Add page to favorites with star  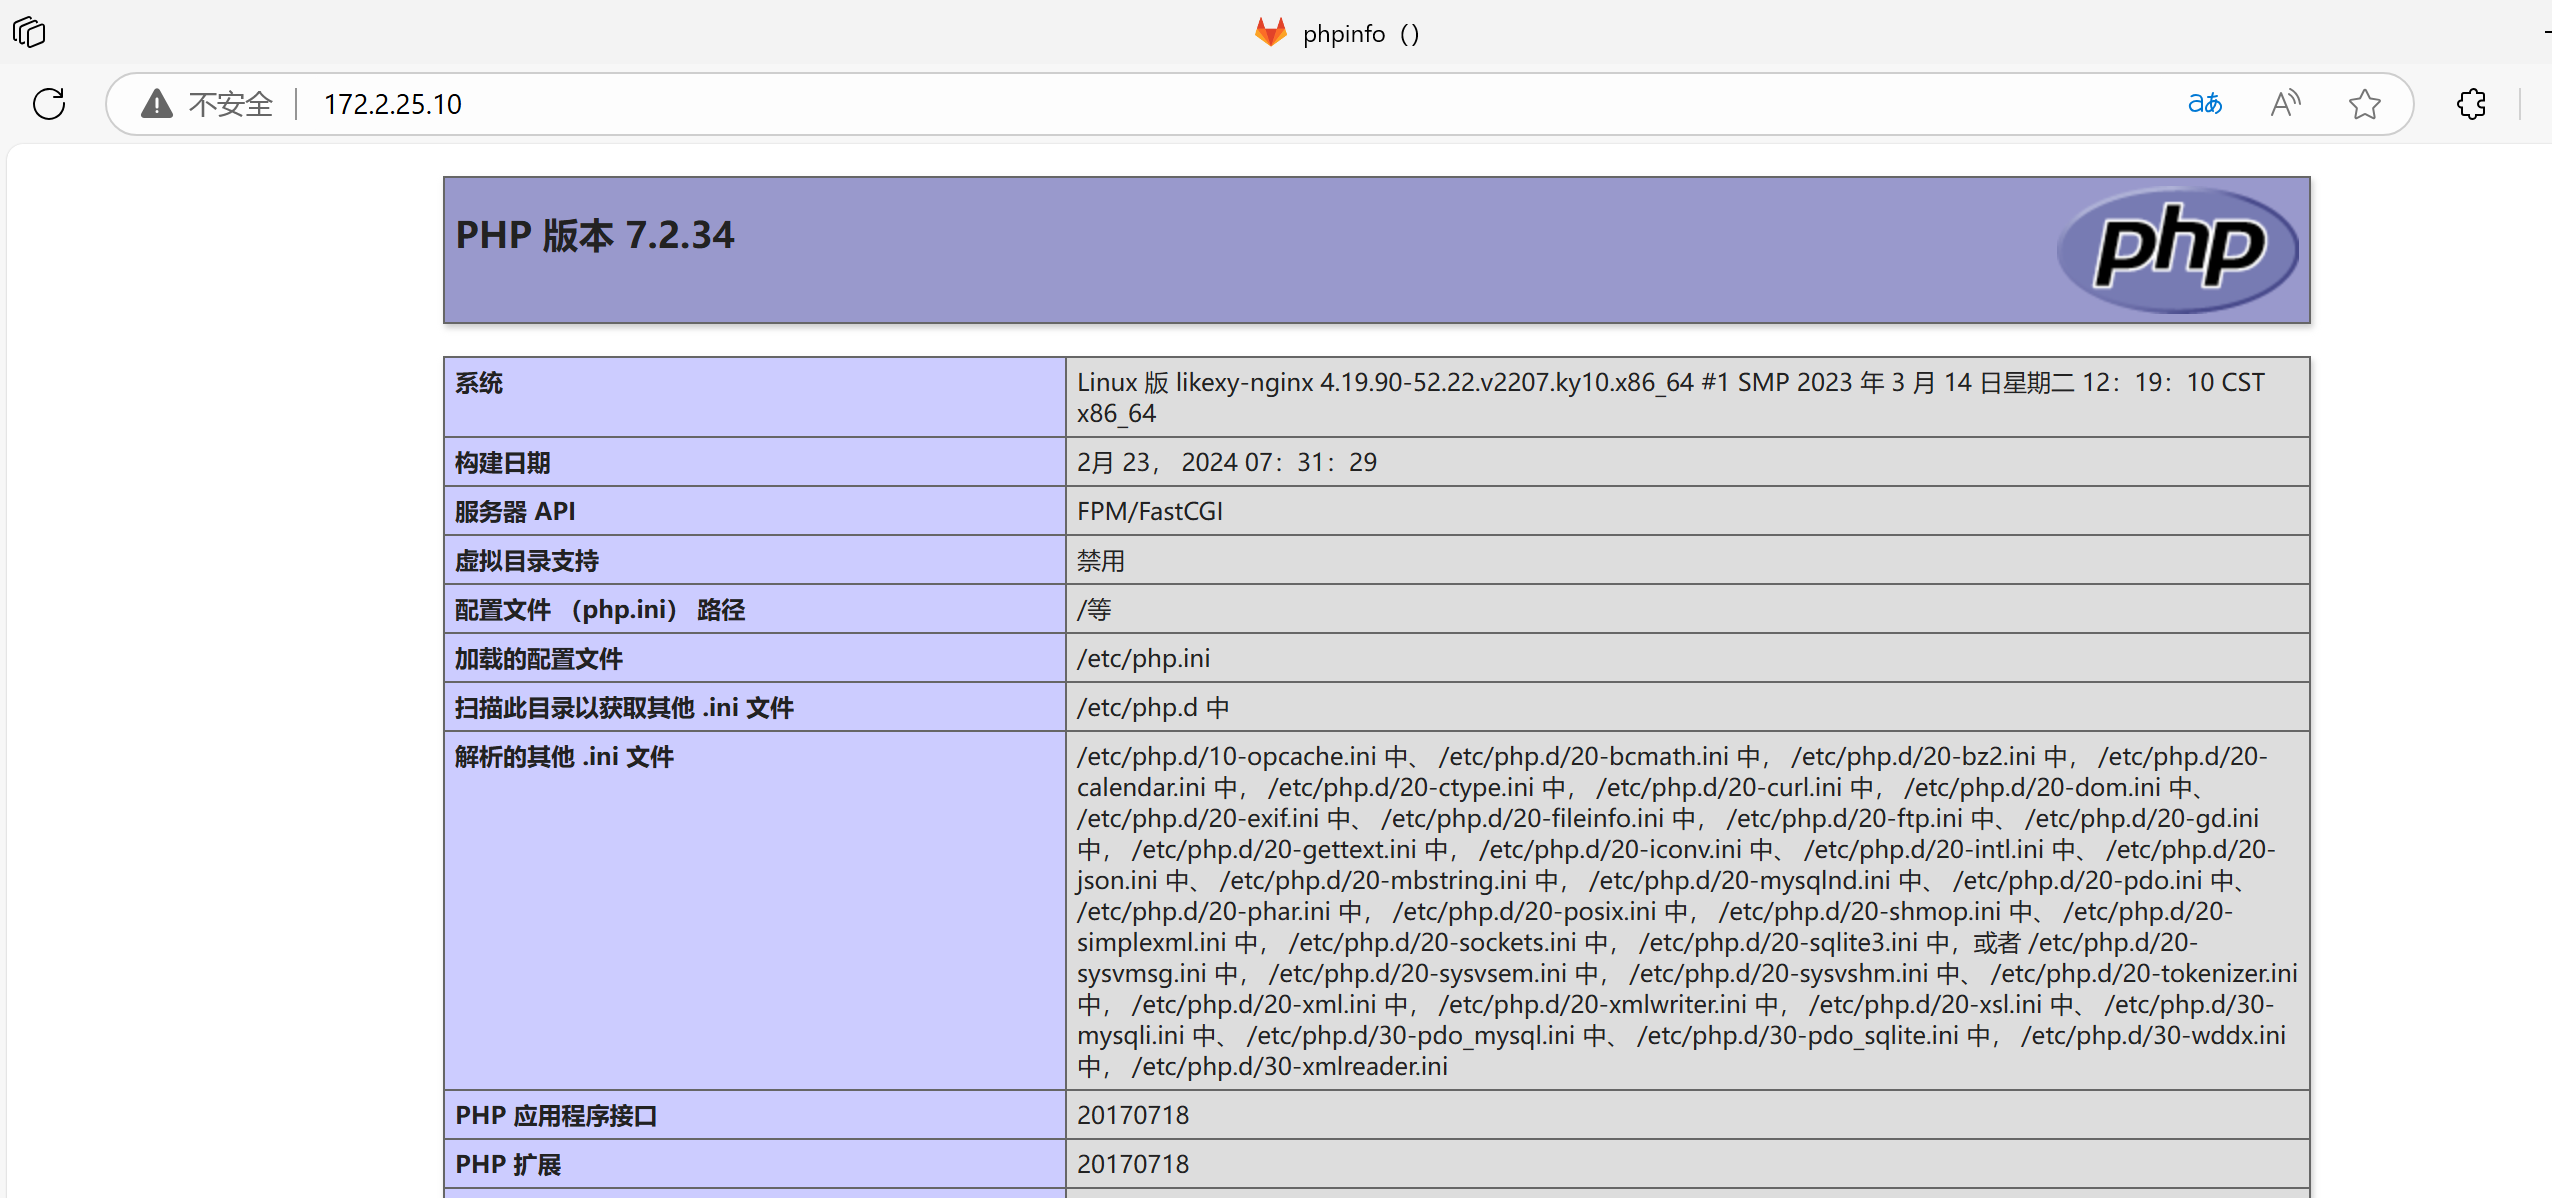(x=2364, y=104)
